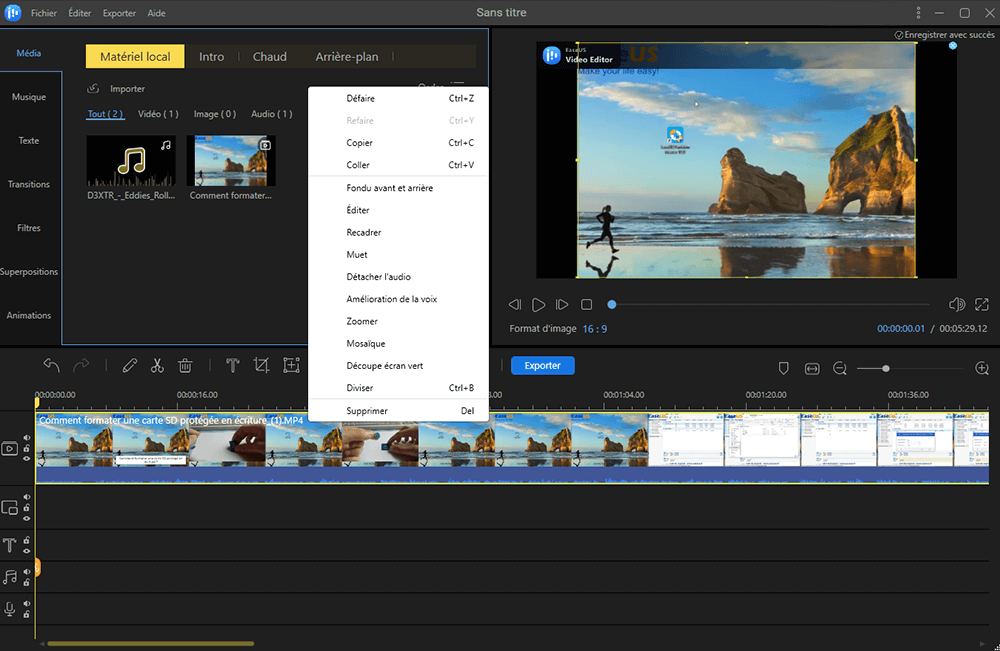Switch to the Chaud tab
Viewport: 1000px width, 651px height.
270,57
